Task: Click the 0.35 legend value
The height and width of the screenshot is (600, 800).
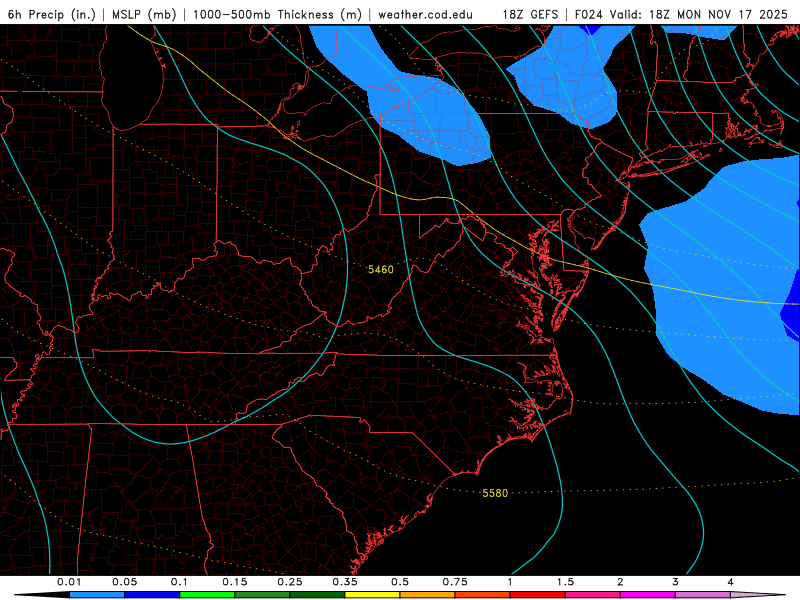Action: 345,582
